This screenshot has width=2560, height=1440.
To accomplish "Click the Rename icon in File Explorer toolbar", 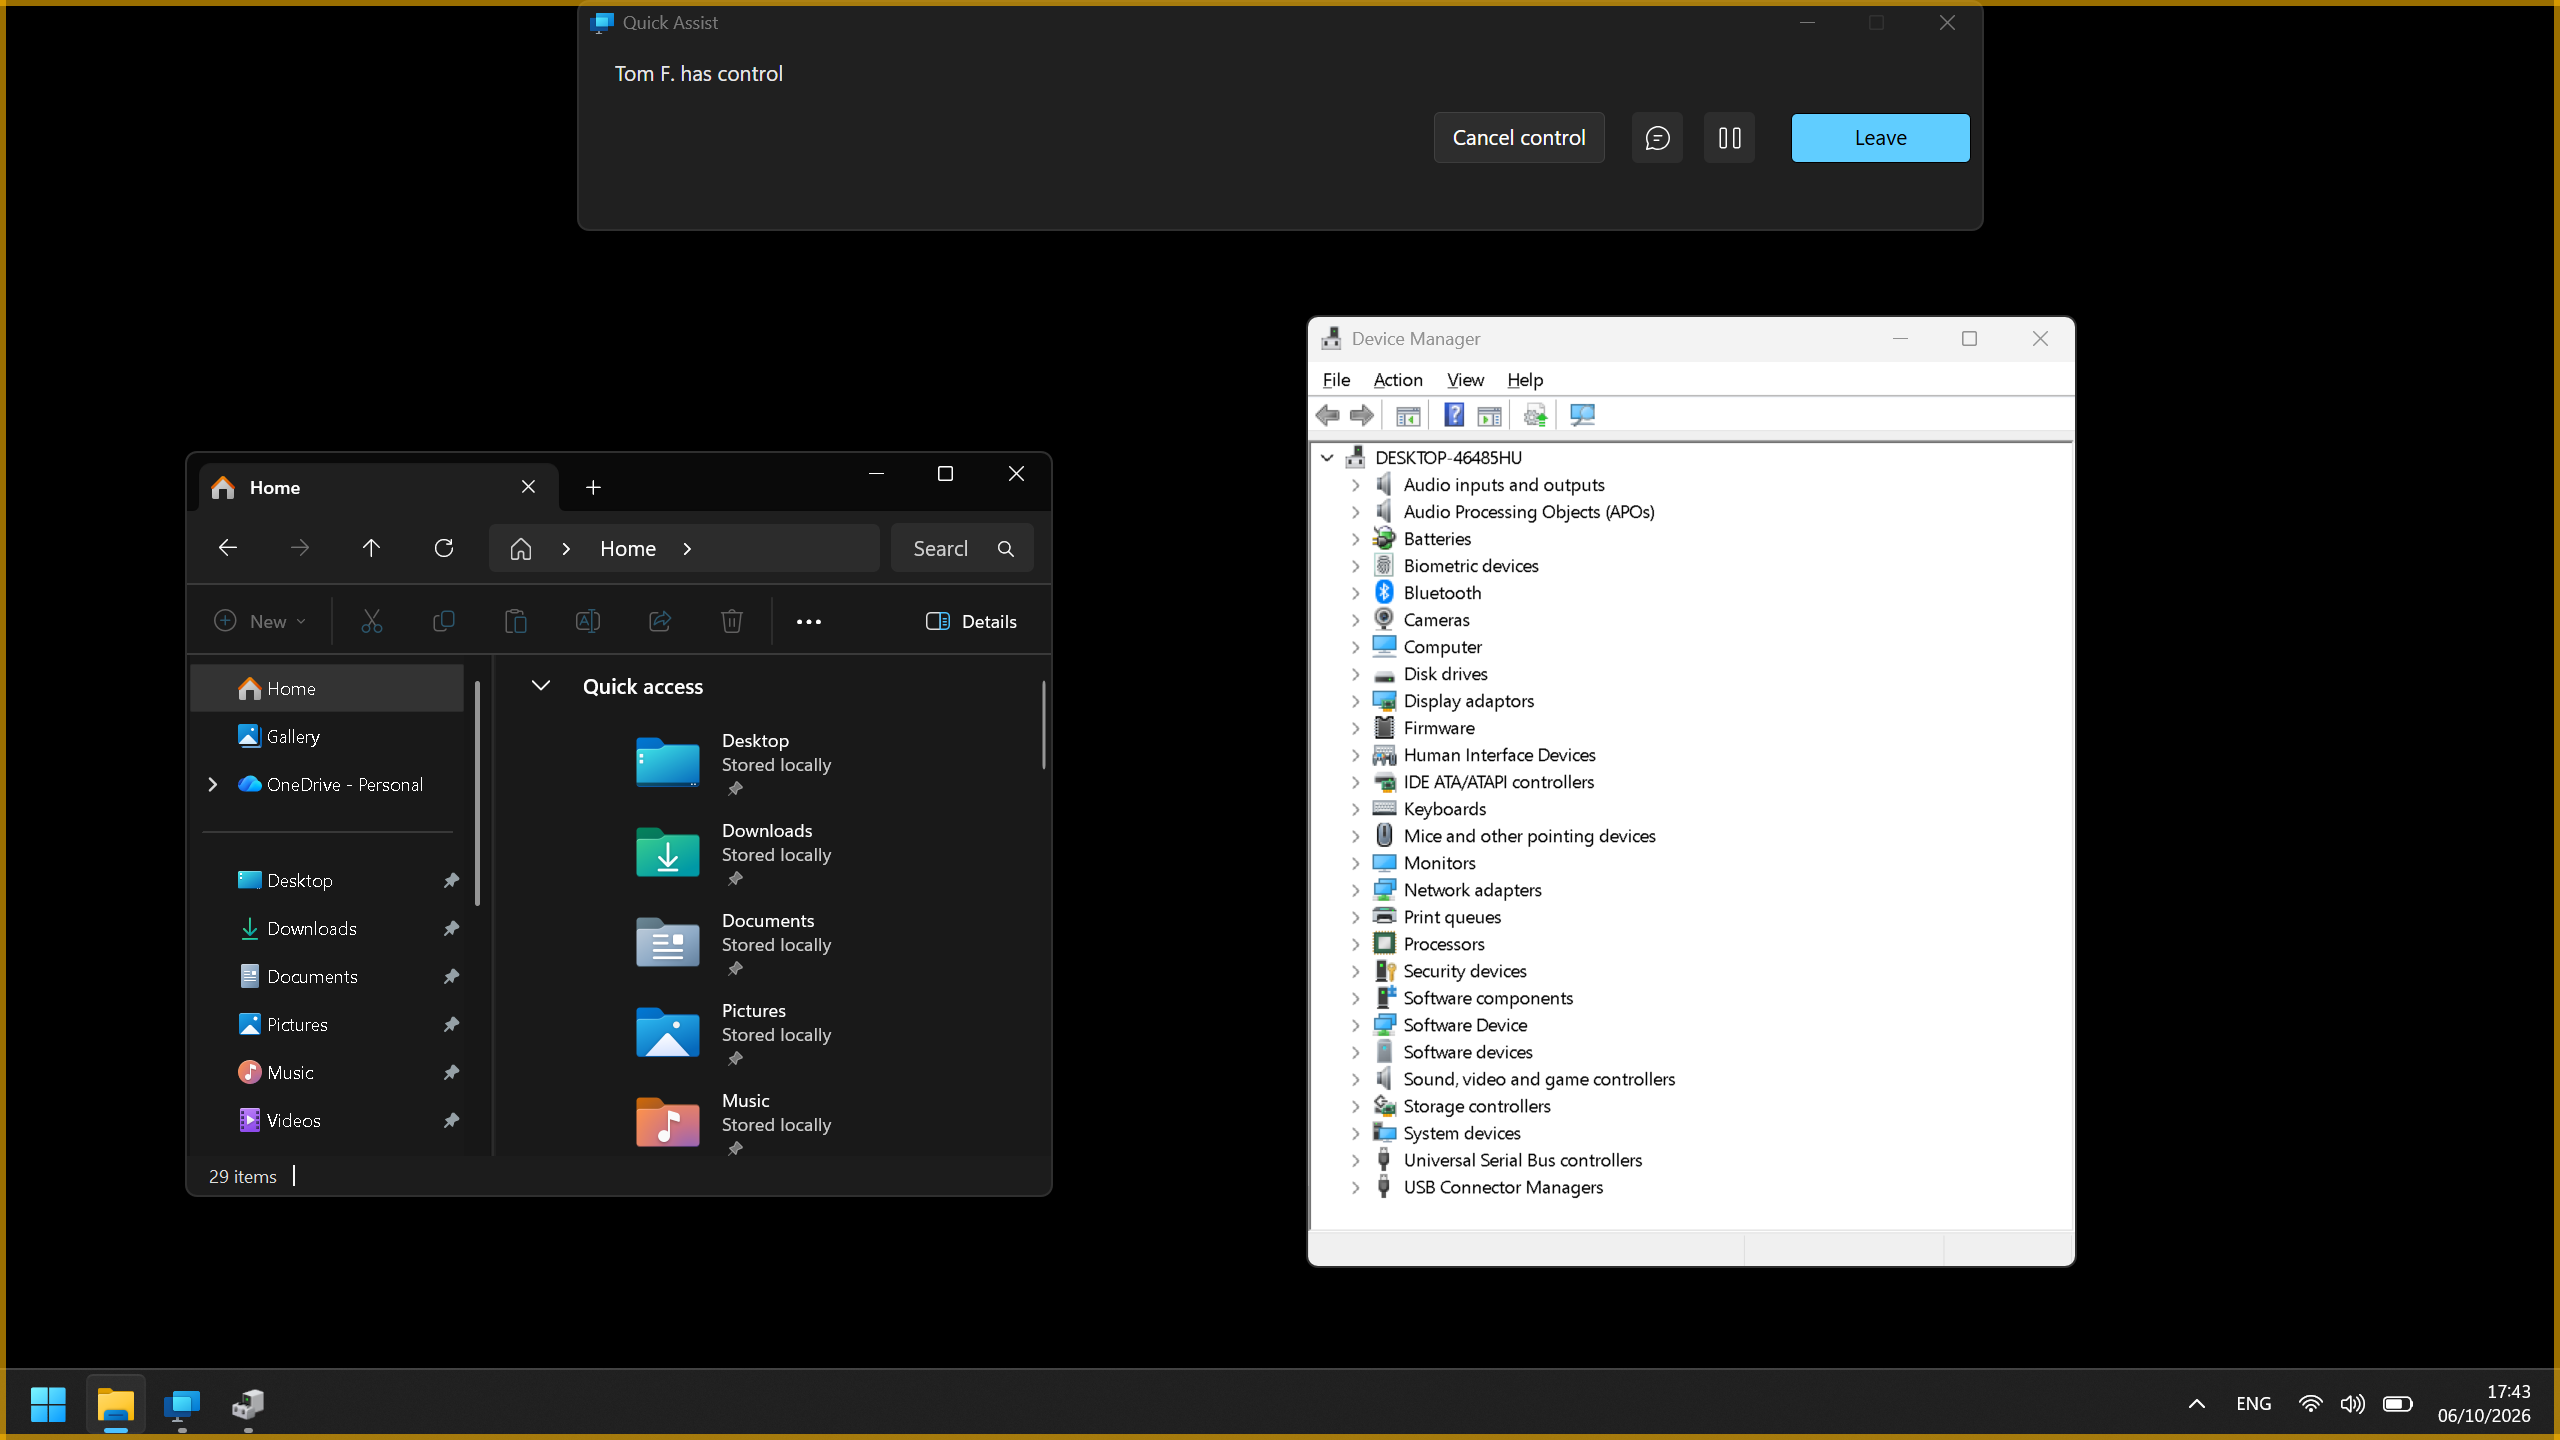I will tap(588, 621).
